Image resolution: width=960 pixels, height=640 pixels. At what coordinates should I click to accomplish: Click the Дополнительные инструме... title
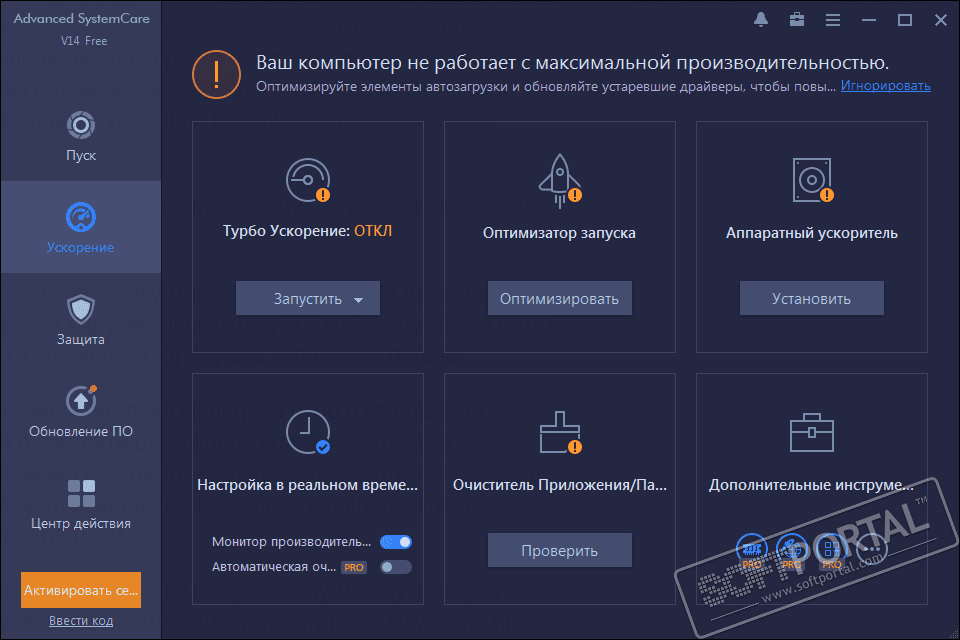point(811,485)
